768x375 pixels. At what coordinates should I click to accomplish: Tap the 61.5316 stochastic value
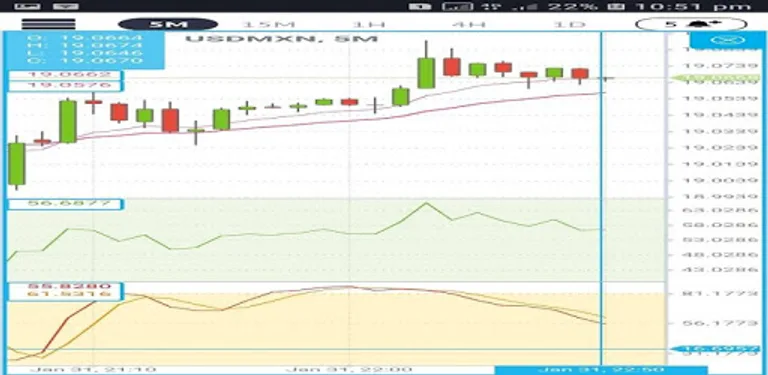pyautogui.click(x=69, y=294)
